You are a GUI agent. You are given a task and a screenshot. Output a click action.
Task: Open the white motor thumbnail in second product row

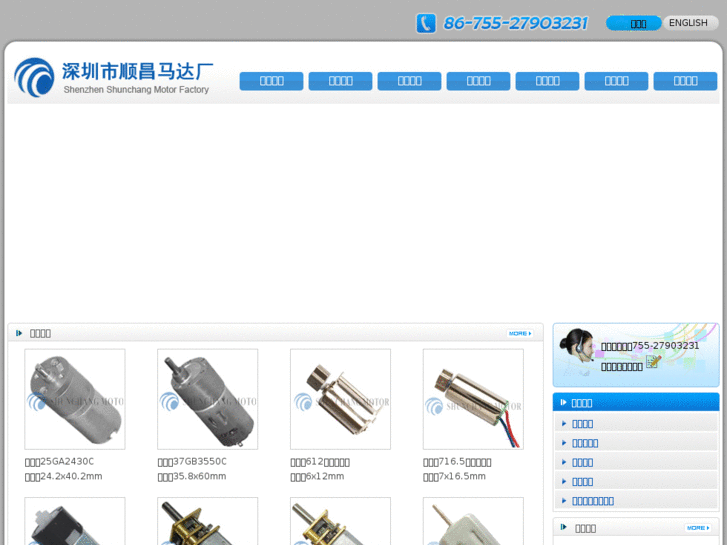click(x=473, y=521)
